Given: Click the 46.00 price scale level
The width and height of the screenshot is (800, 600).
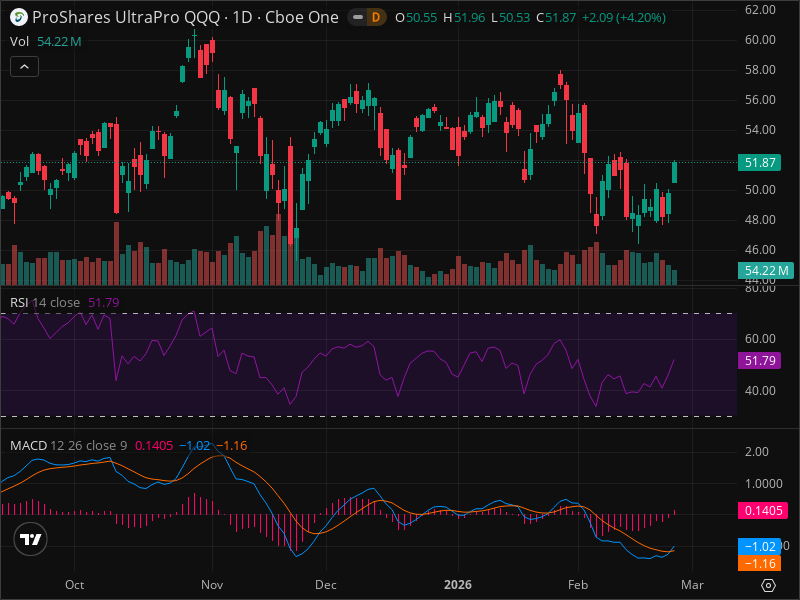Looking at the screenshot, I should point(760,250).
